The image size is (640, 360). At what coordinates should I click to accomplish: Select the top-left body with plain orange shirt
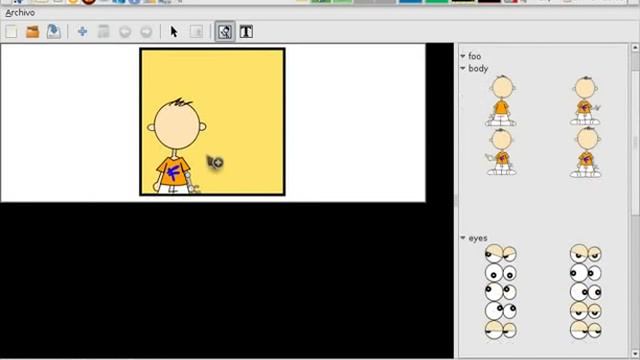[x=501, y=100]
